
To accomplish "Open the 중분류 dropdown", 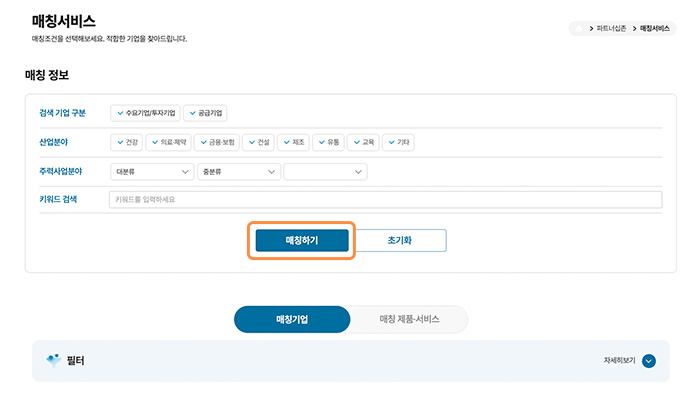I will point(239,172).
